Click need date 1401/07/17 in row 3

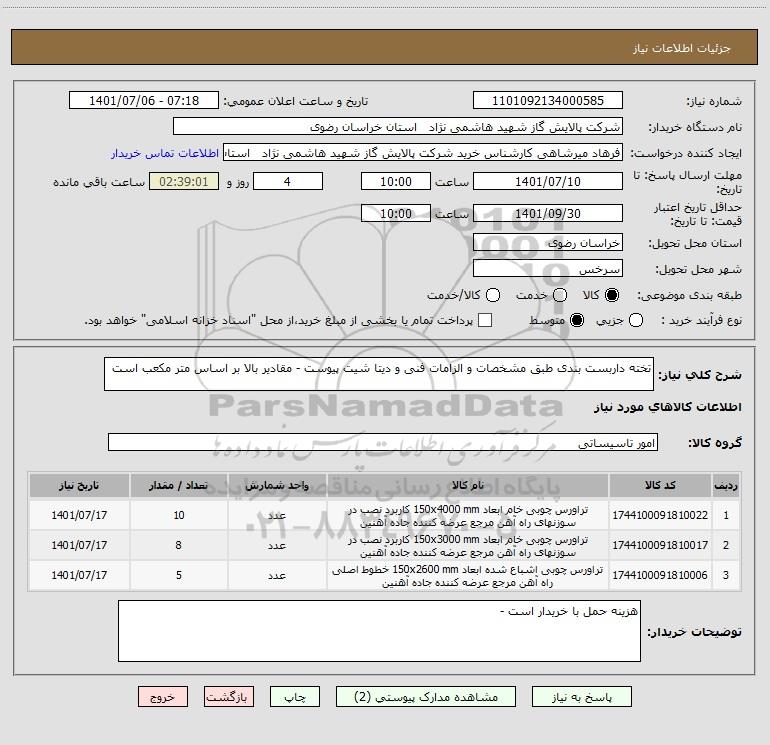pyautogui.click(x=79, y=575)
